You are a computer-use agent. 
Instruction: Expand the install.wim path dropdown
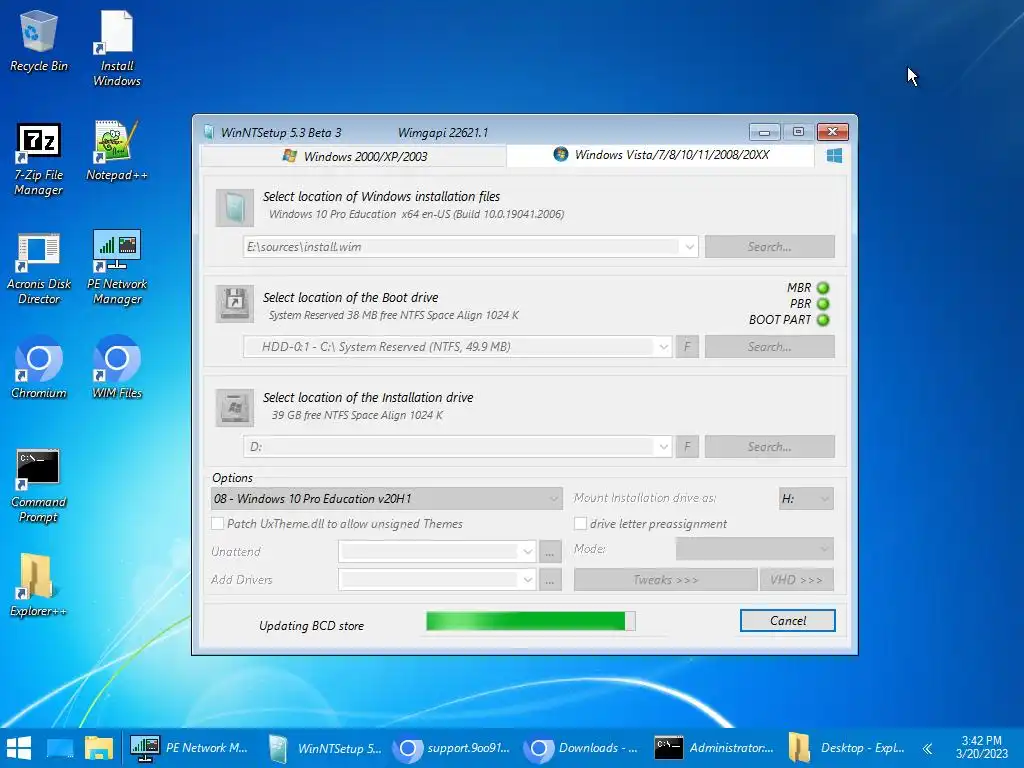(689, 247)
